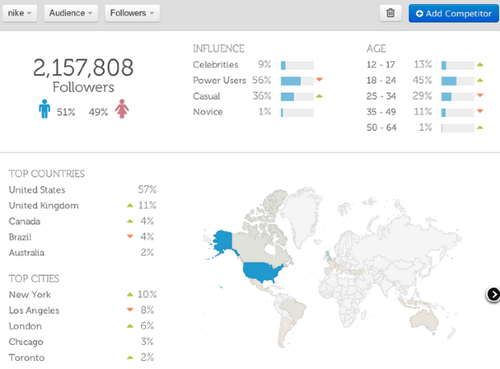Click the Power Users influence bar
Viewport: 500px width, 369px height.
(297, 81)
